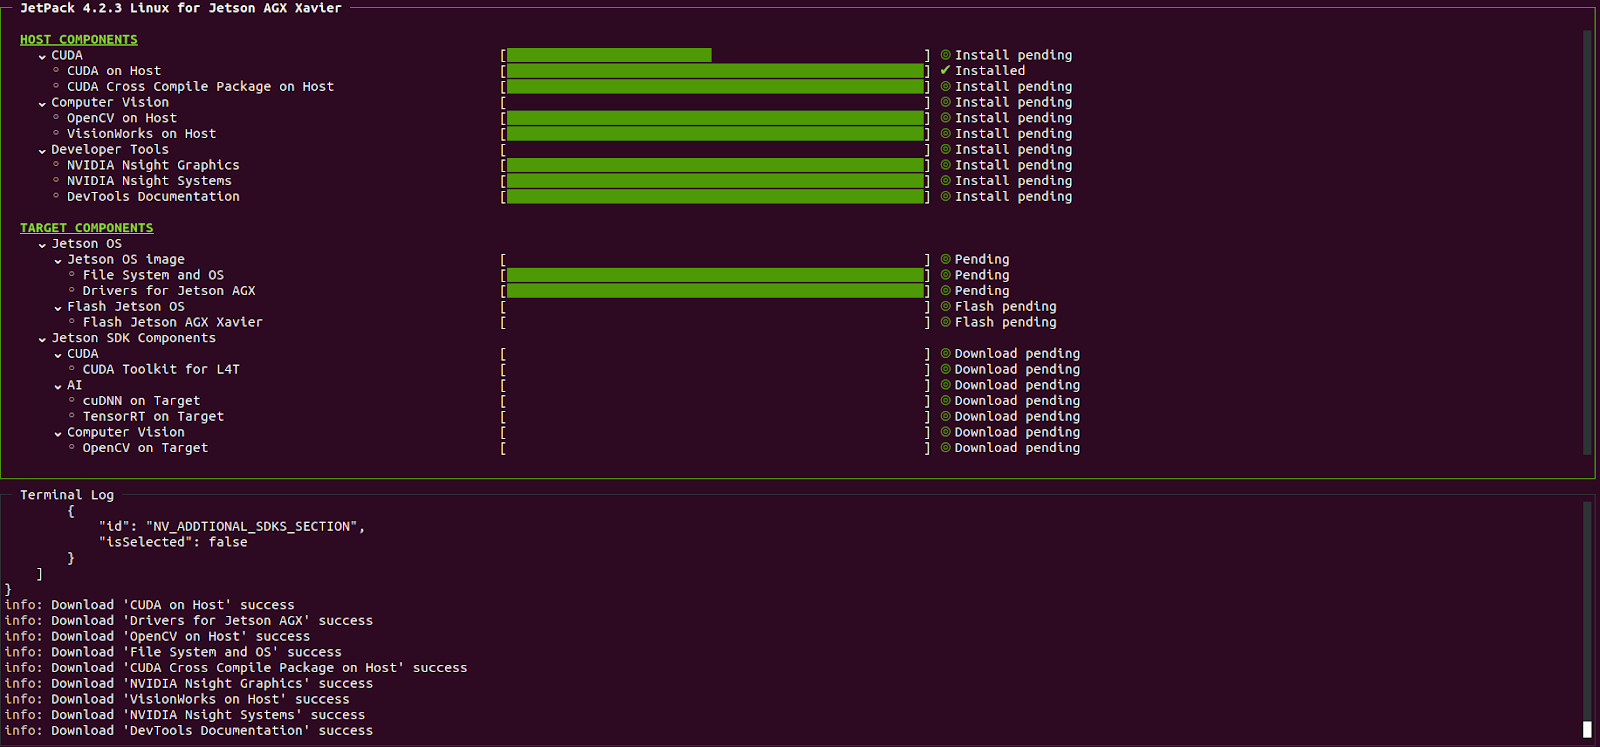
Task: Collapse the target Computer Vision chevron
Action: pos(58,433)
